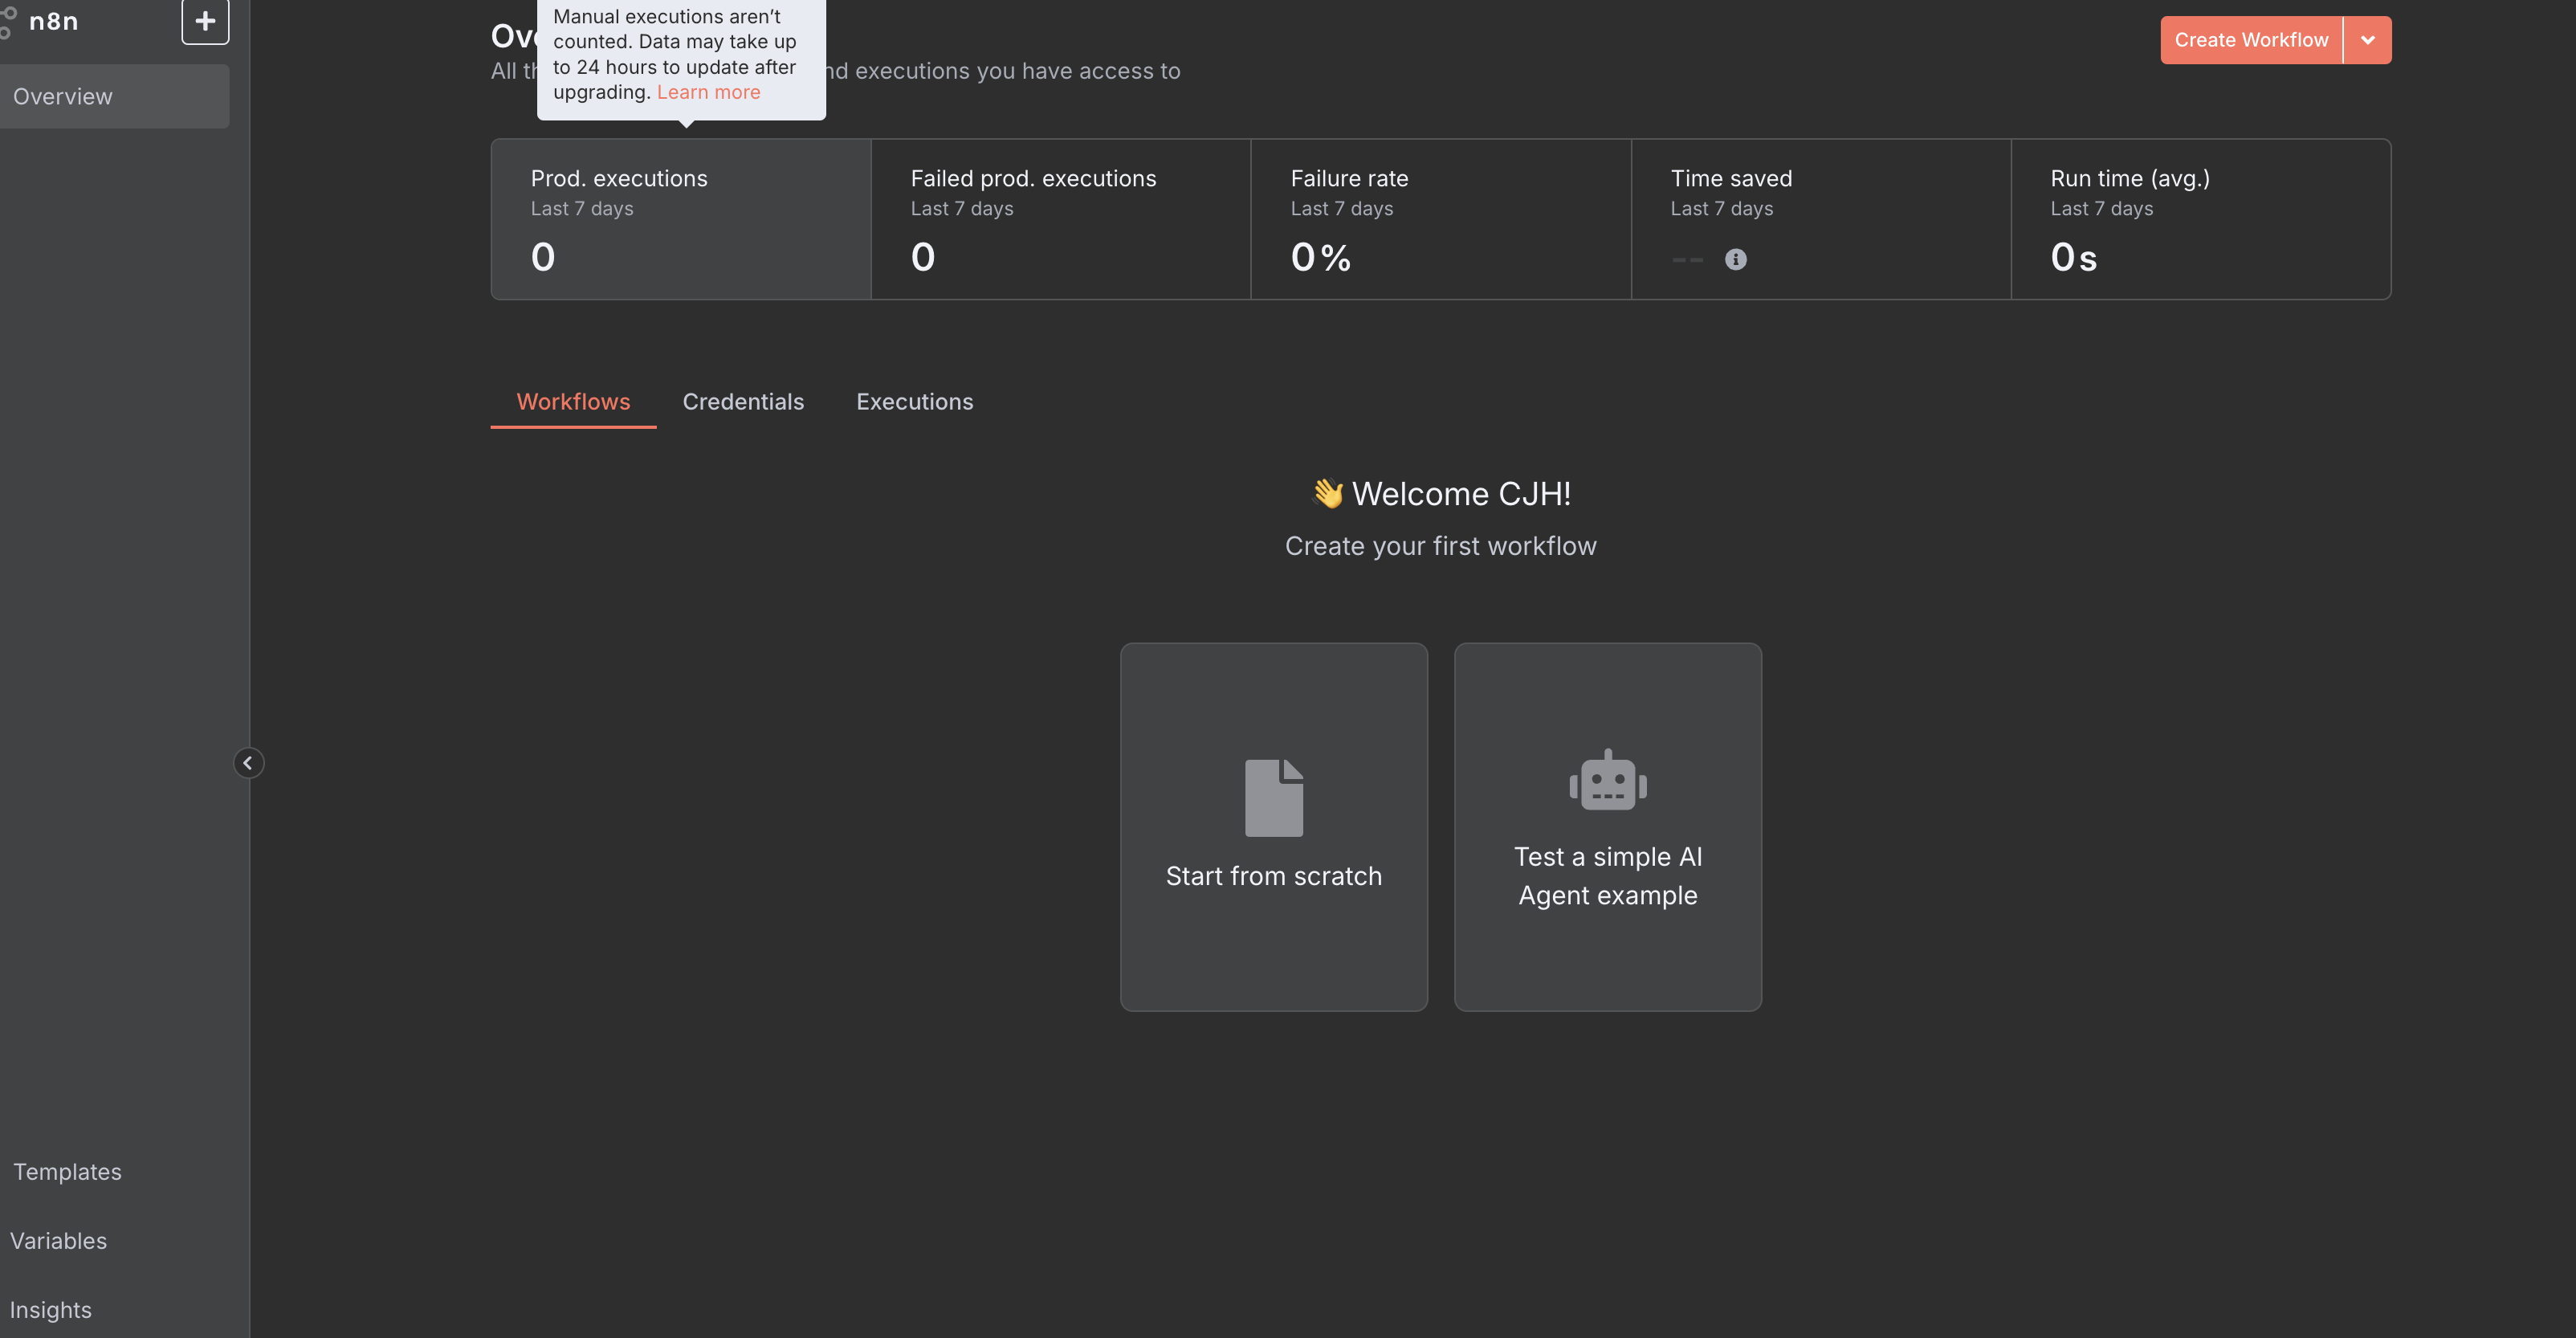Open the Failure rate summary card

point(1440,219)
